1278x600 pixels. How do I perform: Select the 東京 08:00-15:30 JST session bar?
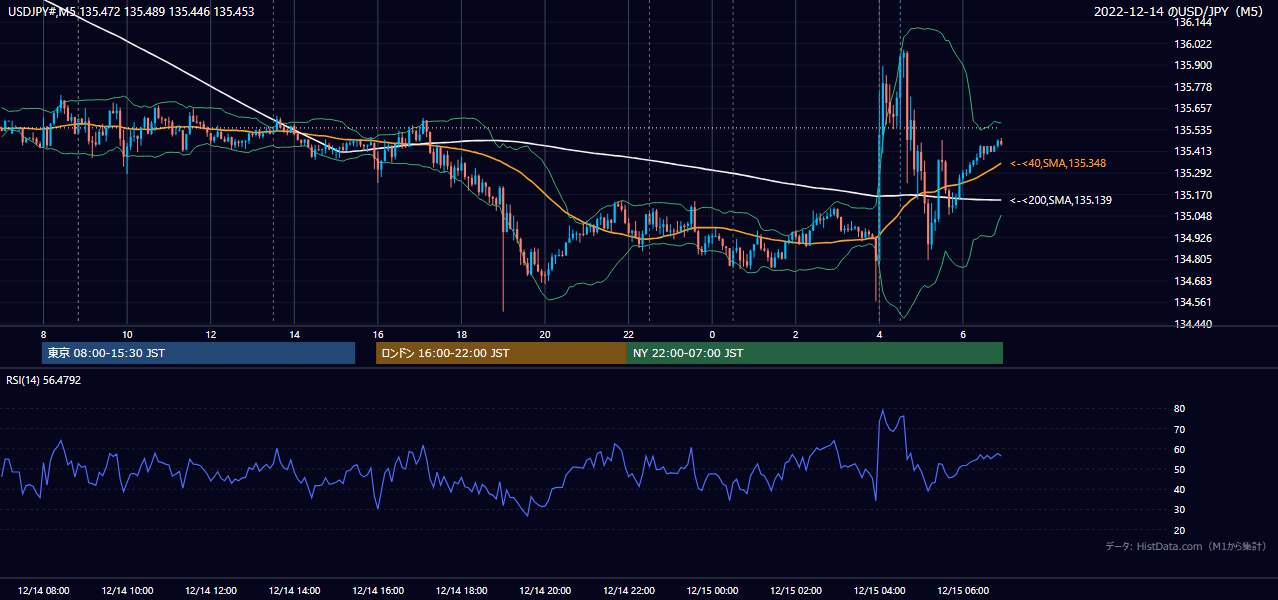coord(198,353)
